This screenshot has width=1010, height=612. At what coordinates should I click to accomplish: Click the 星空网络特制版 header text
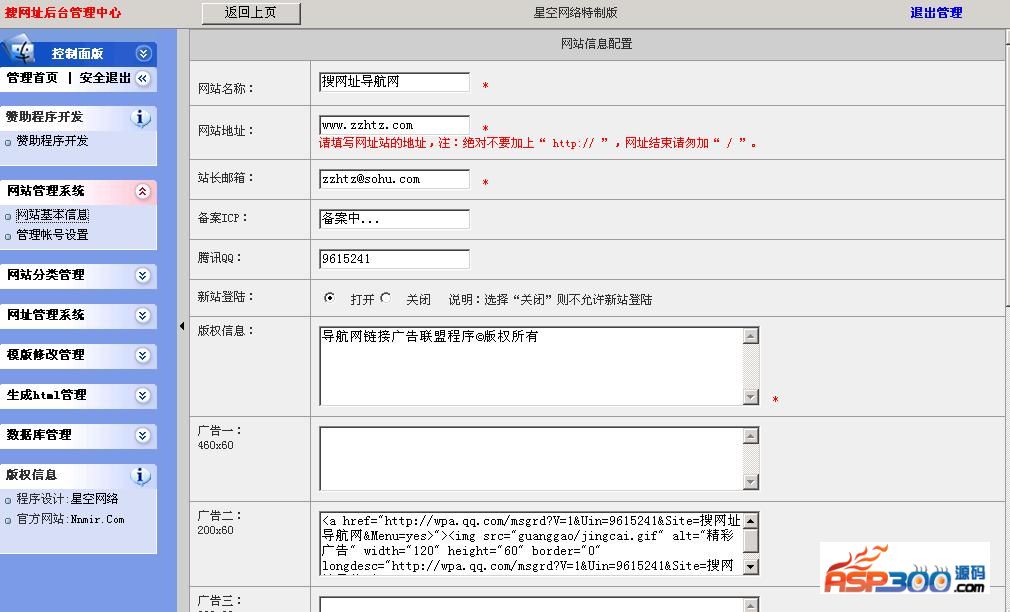[x=575, y=13]
